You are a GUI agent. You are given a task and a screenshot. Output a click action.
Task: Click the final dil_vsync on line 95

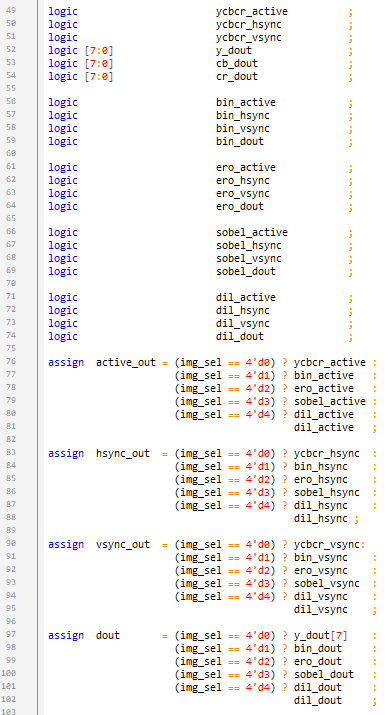pyautogui.click(x=321, y=609)
